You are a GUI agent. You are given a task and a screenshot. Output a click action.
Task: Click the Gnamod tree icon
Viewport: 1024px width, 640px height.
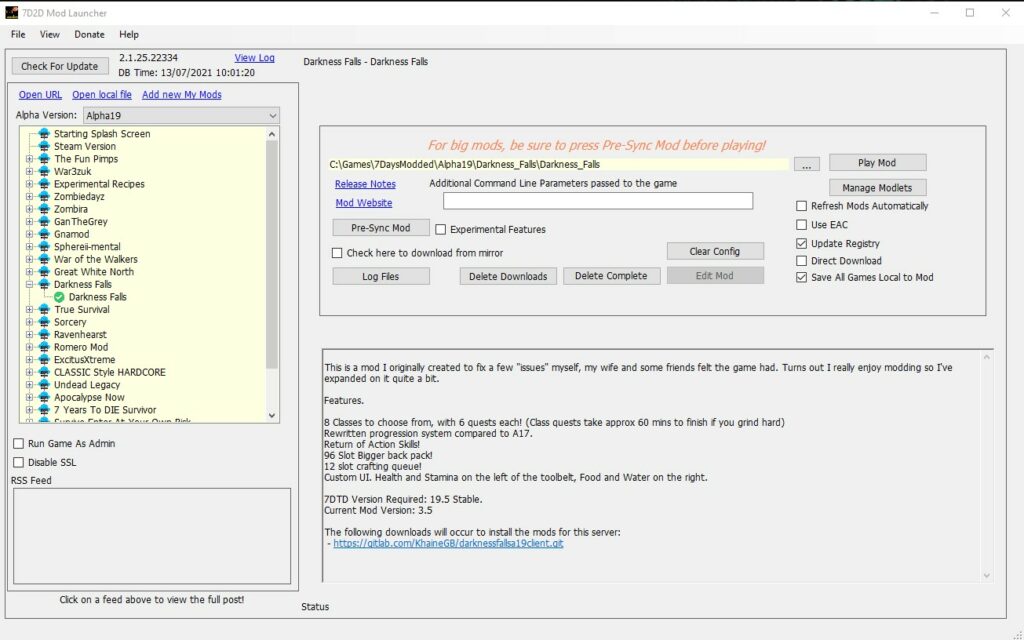[44, 234]
